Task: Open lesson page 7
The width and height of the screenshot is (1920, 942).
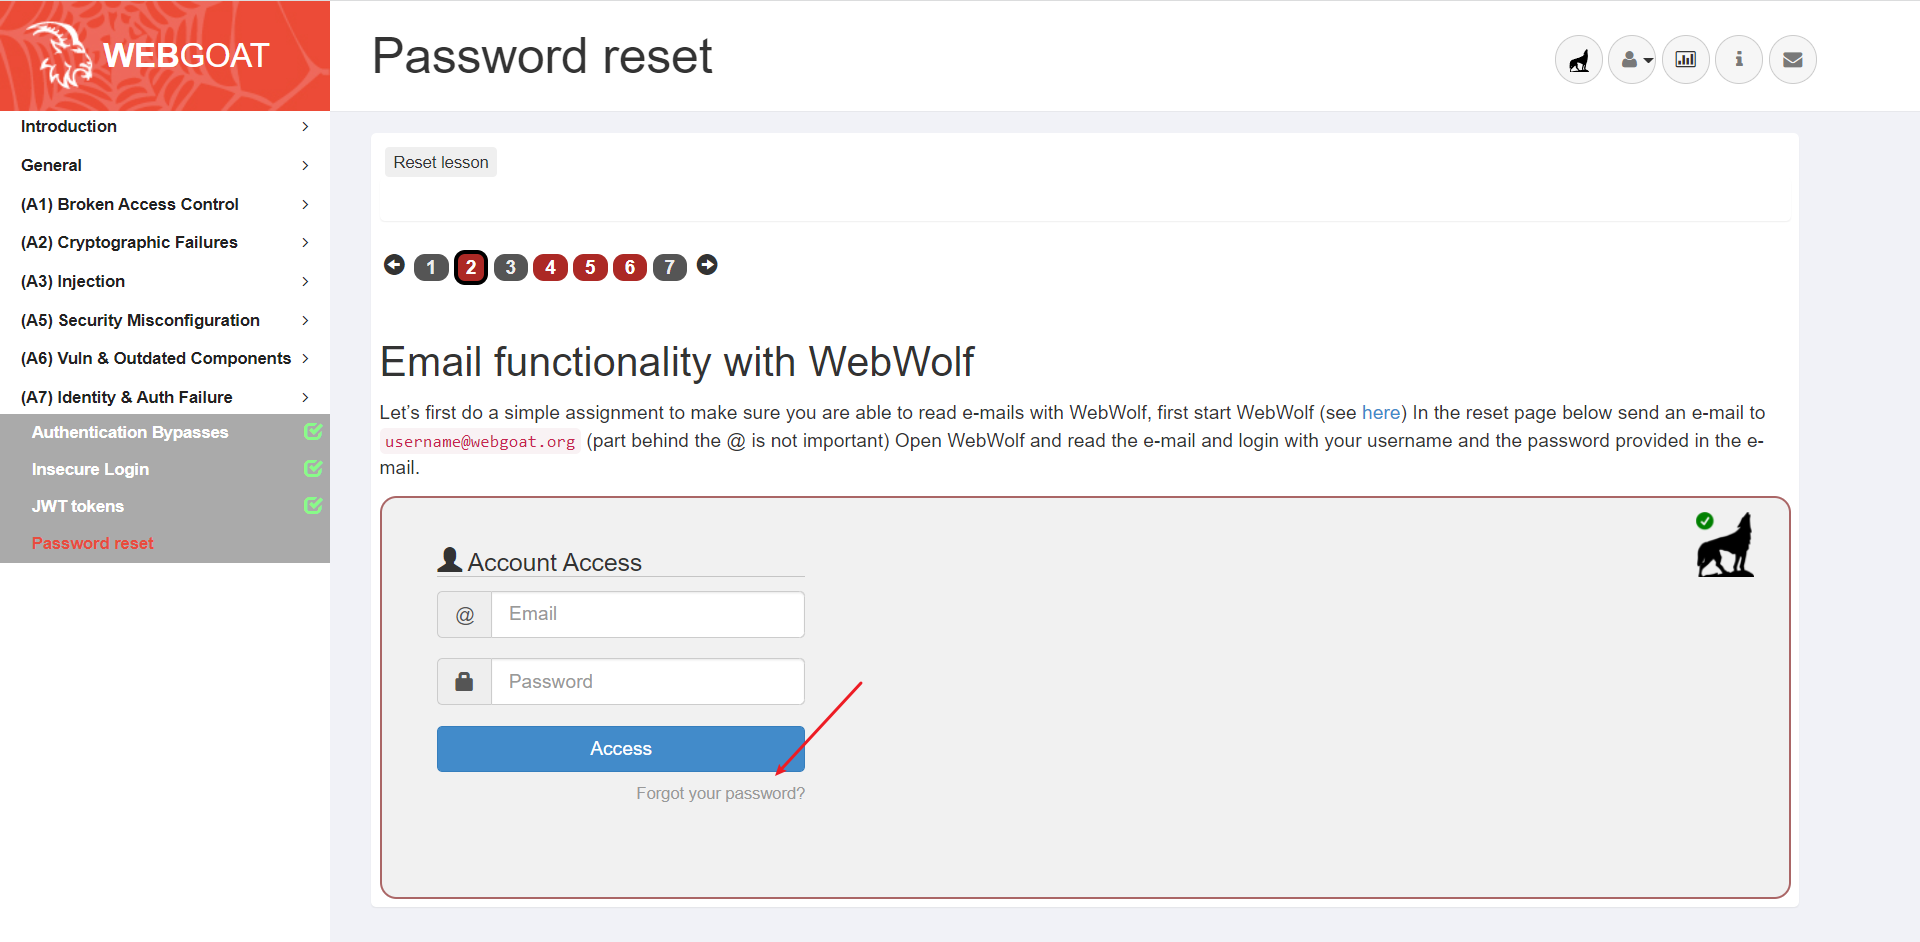Action: click(670, 267)
